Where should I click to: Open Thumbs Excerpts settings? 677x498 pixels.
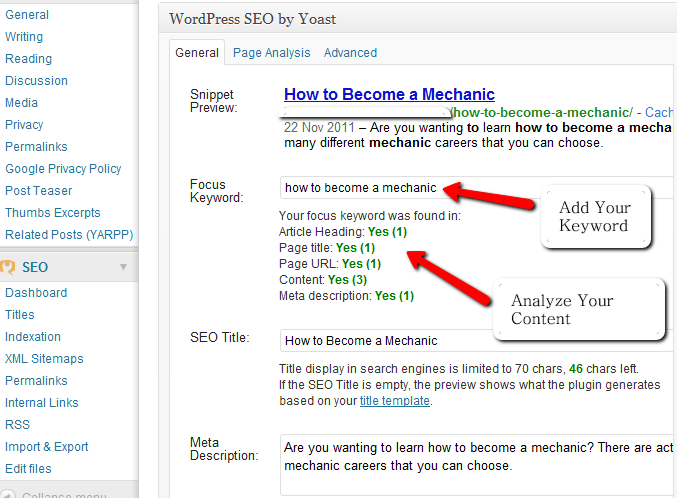click(53, 213)
